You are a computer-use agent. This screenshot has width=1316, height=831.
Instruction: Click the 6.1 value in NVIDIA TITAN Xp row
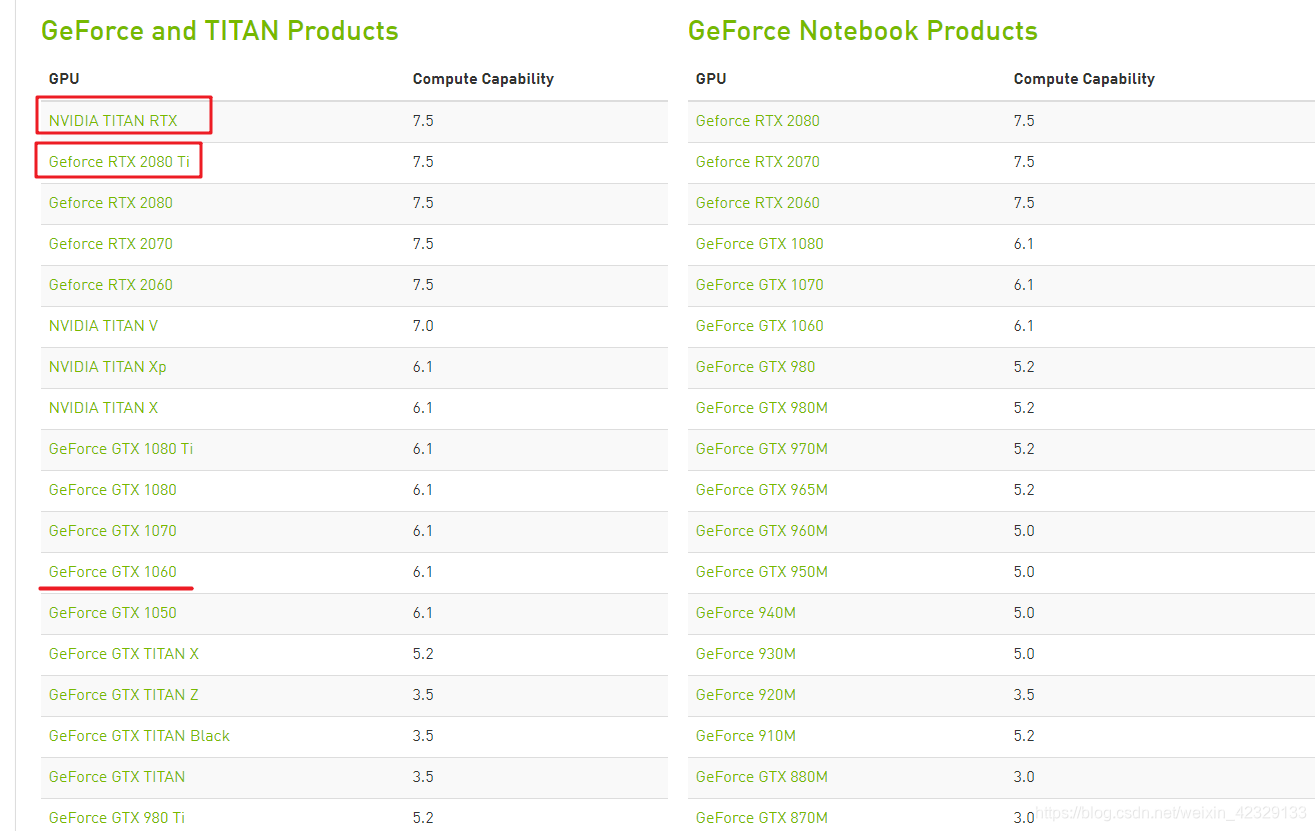tap(423, 367)
